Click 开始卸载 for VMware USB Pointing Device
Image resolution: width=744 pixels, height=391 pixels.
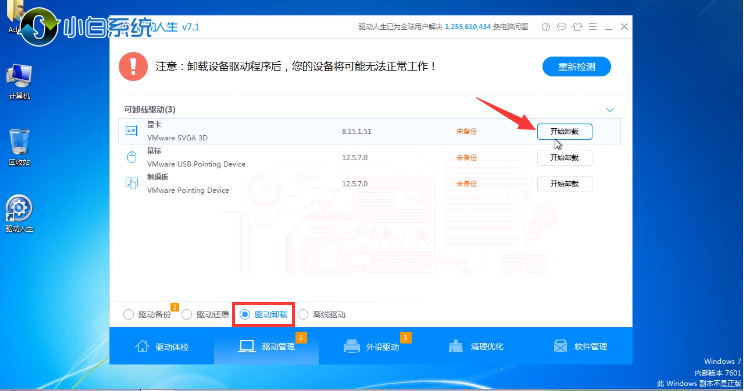[x=565, y=158]
